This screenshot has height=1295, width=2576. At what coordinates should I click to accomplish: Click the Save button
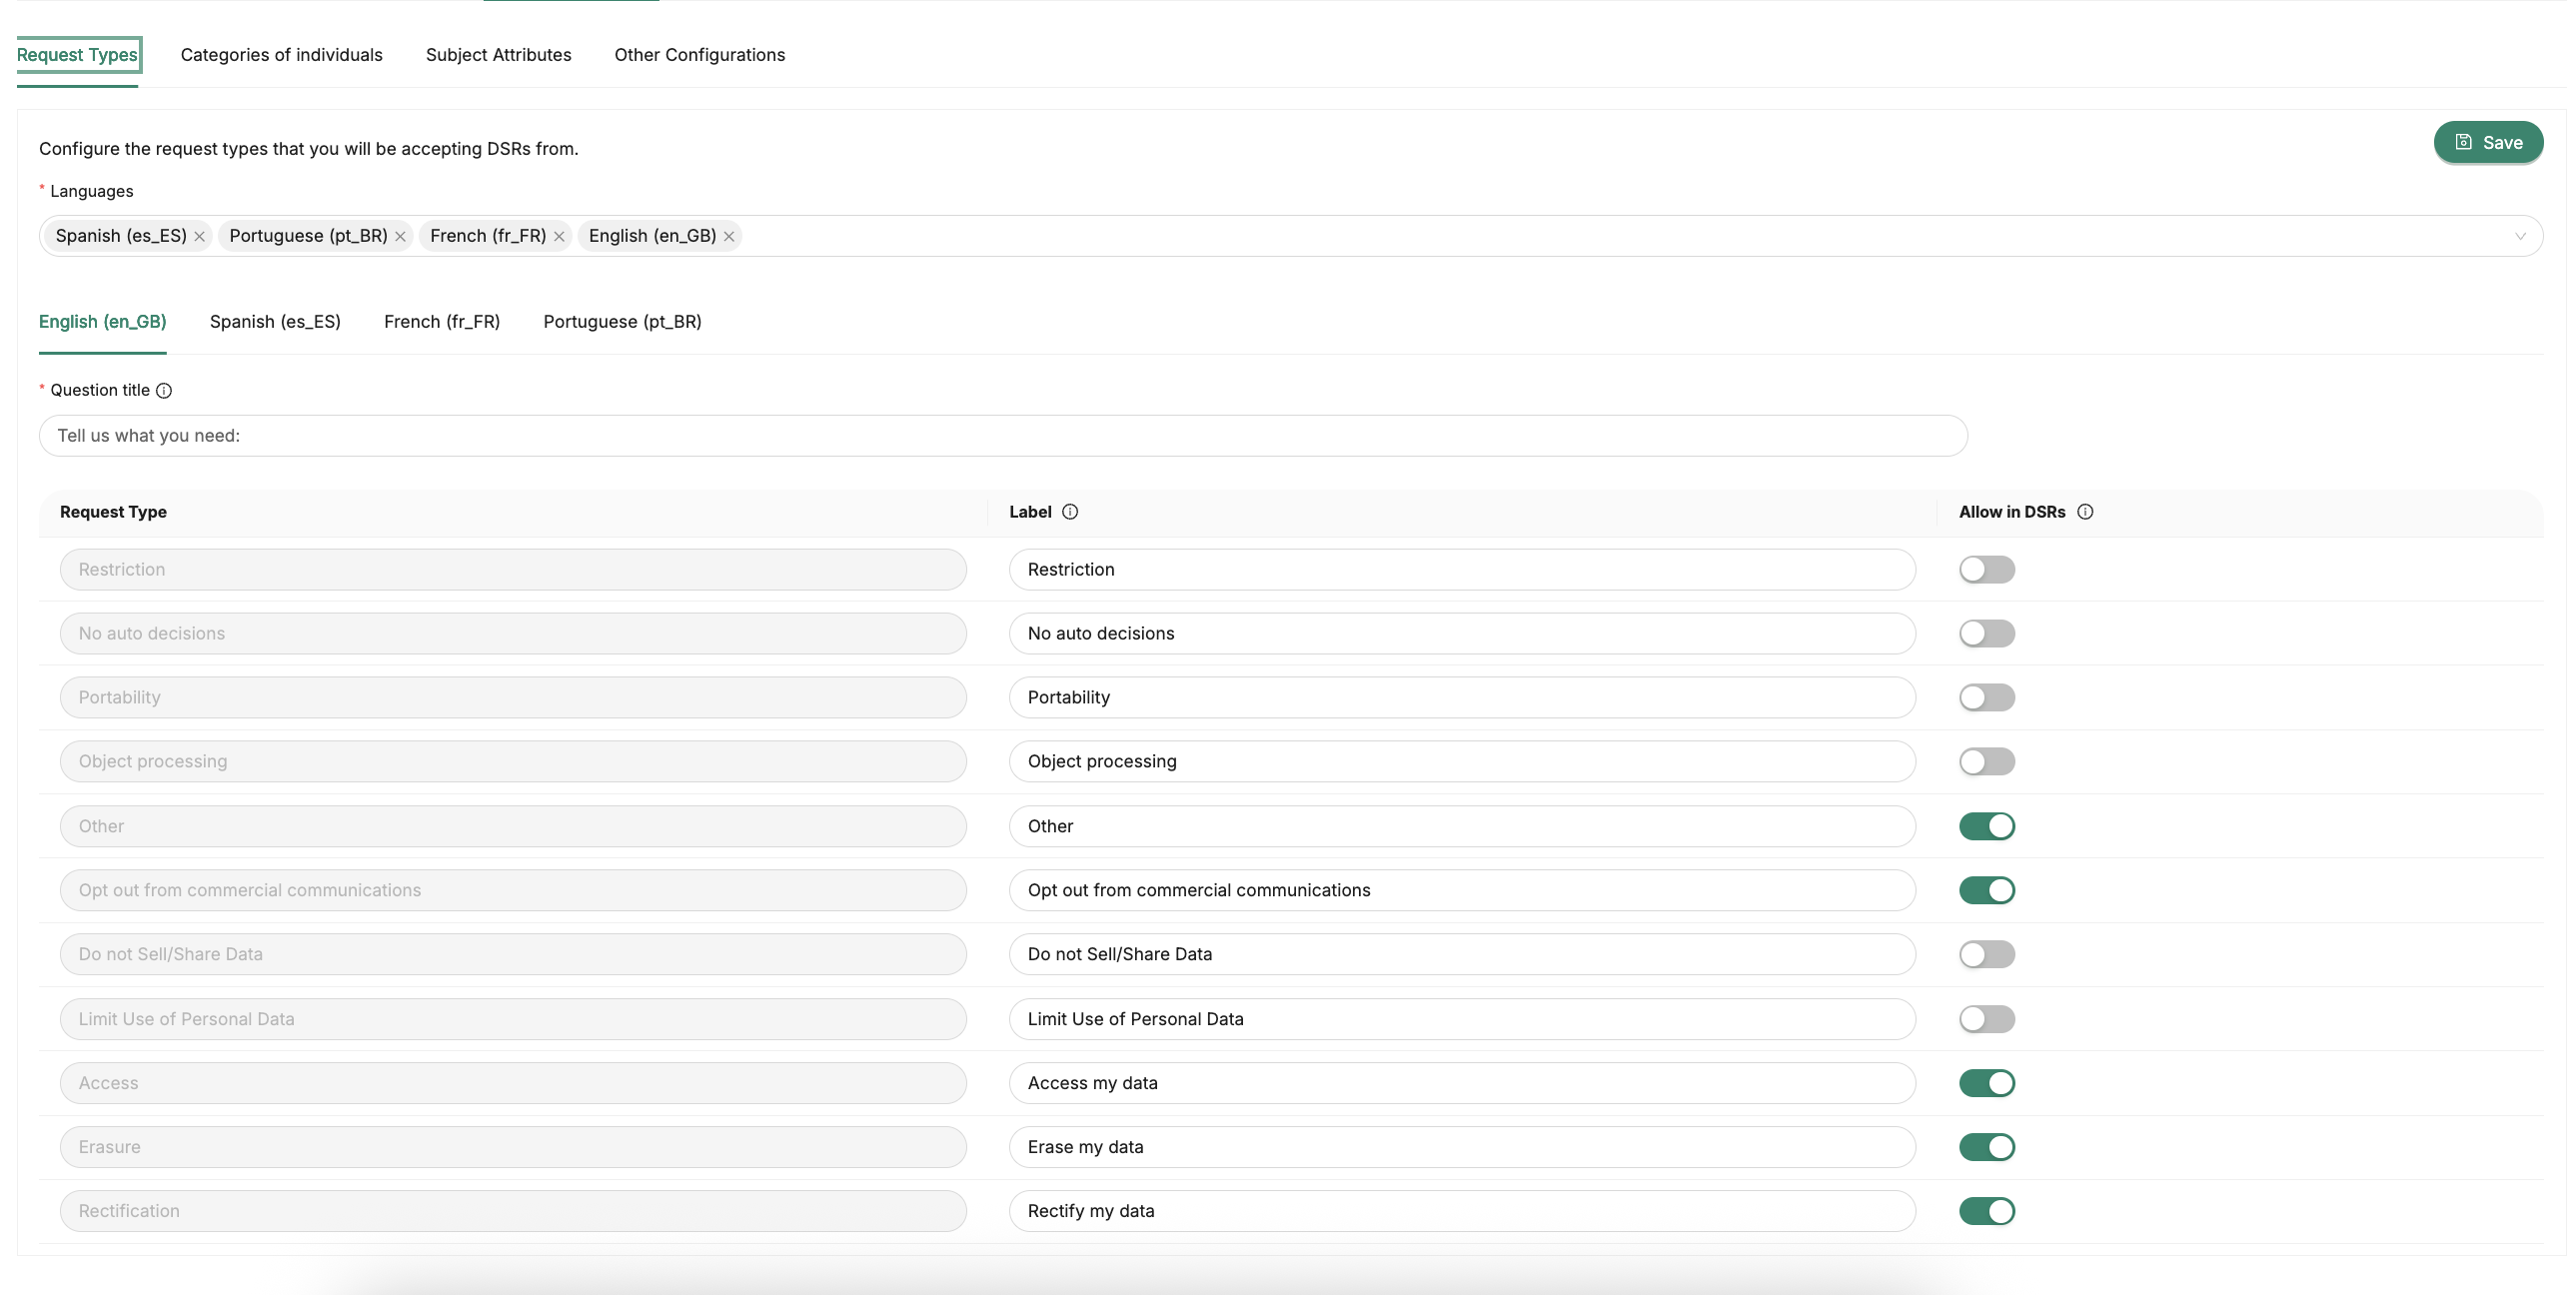coord(2488,143)
